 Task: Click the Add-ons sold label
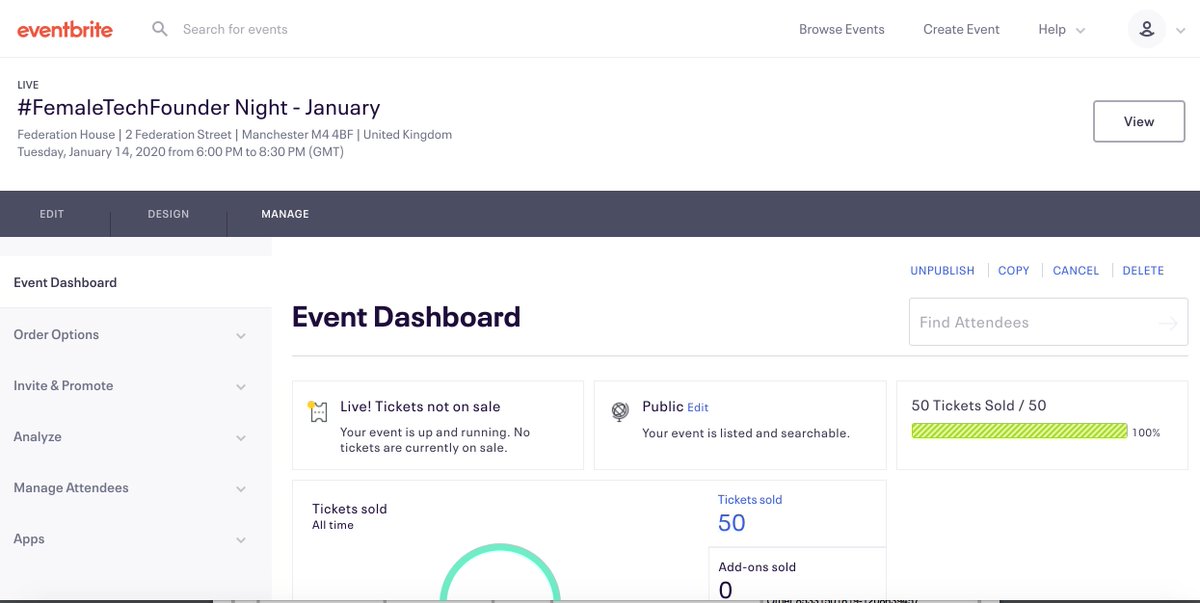(757, 567)
